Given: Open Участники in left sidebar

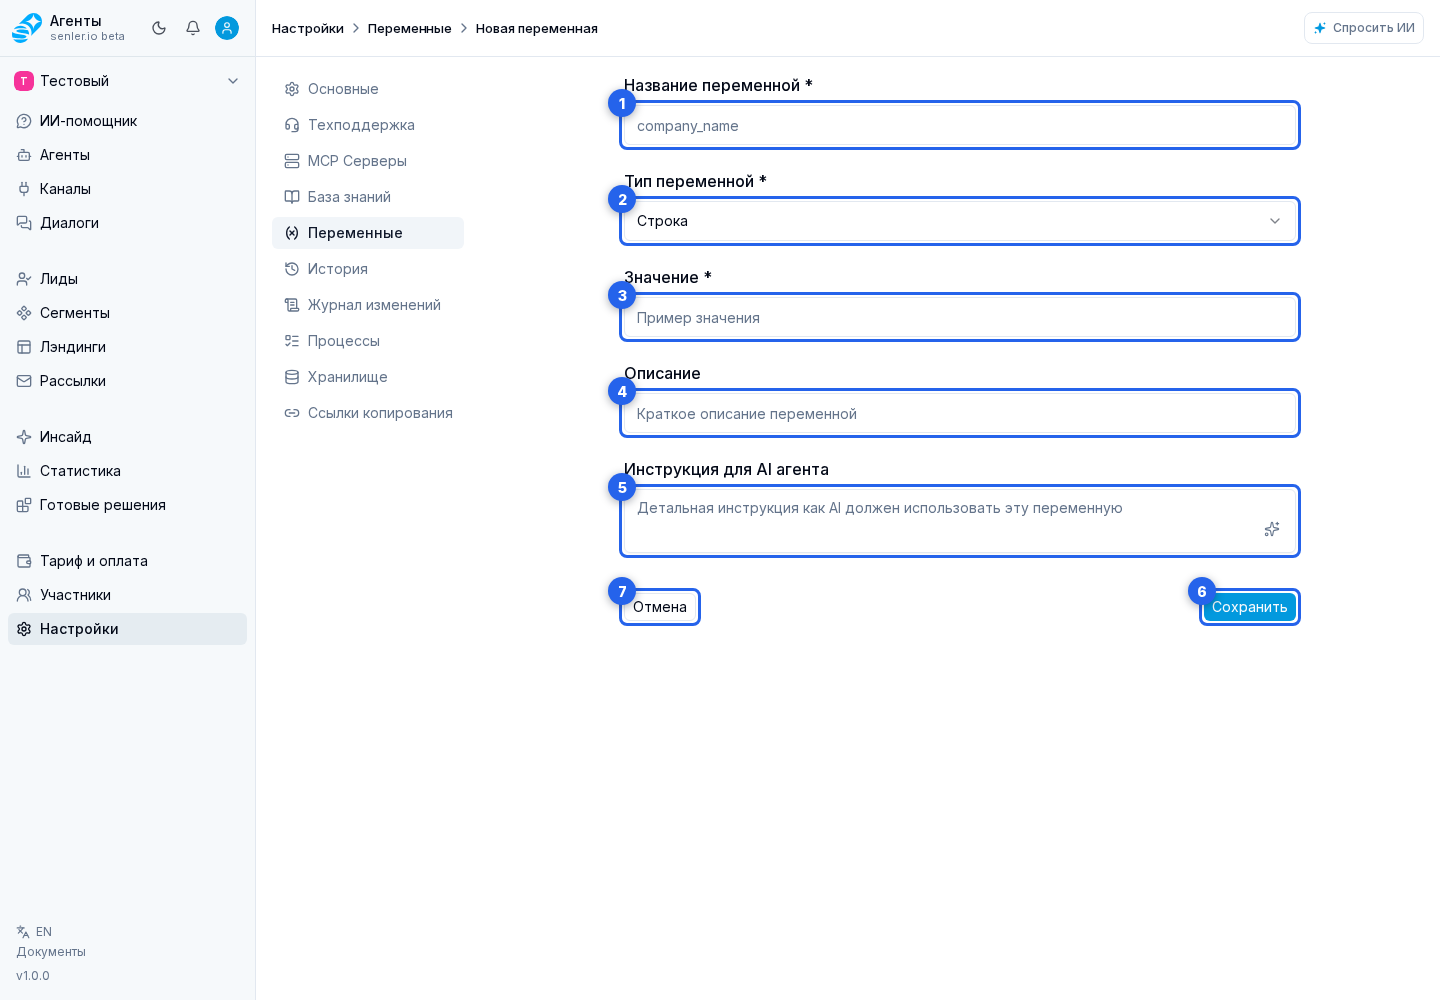Looking at the screenshot, I should [x=127, y=595].
